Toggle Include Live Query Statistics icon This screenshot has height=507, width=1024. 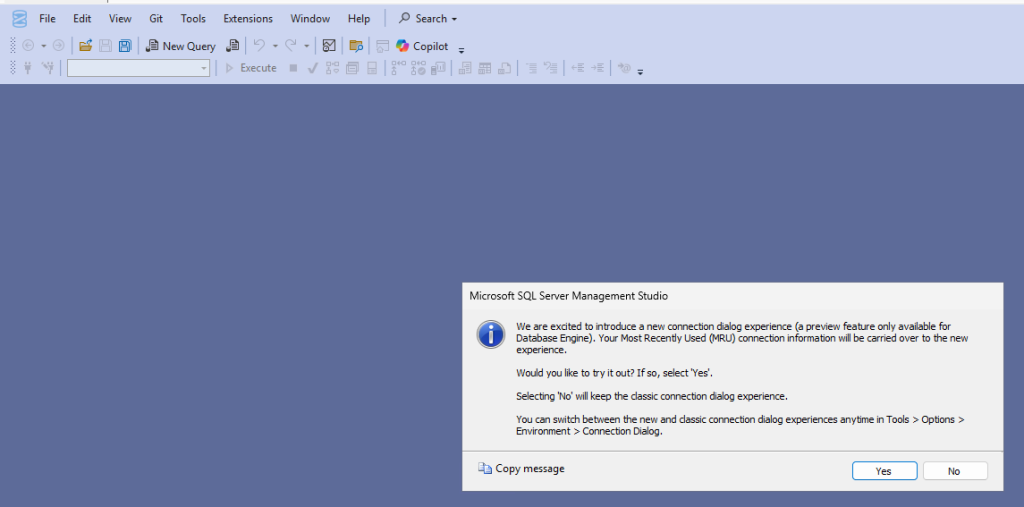[418, 68]
